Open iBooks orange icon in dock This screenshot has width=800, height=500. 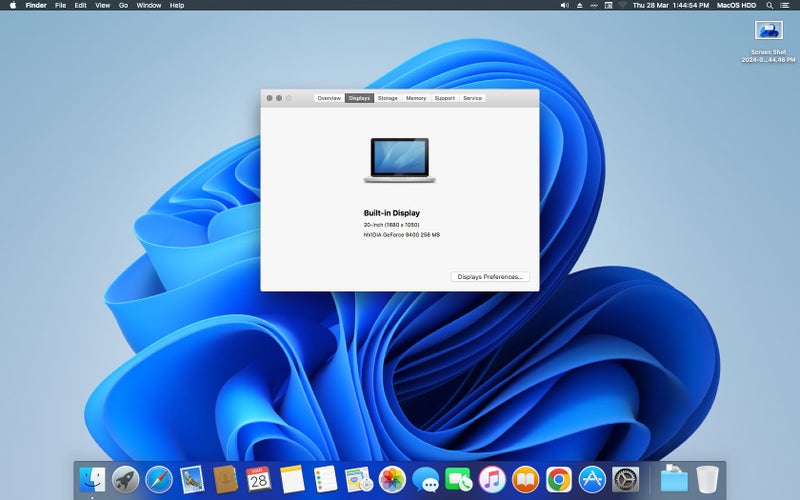(x=525, y=480)
